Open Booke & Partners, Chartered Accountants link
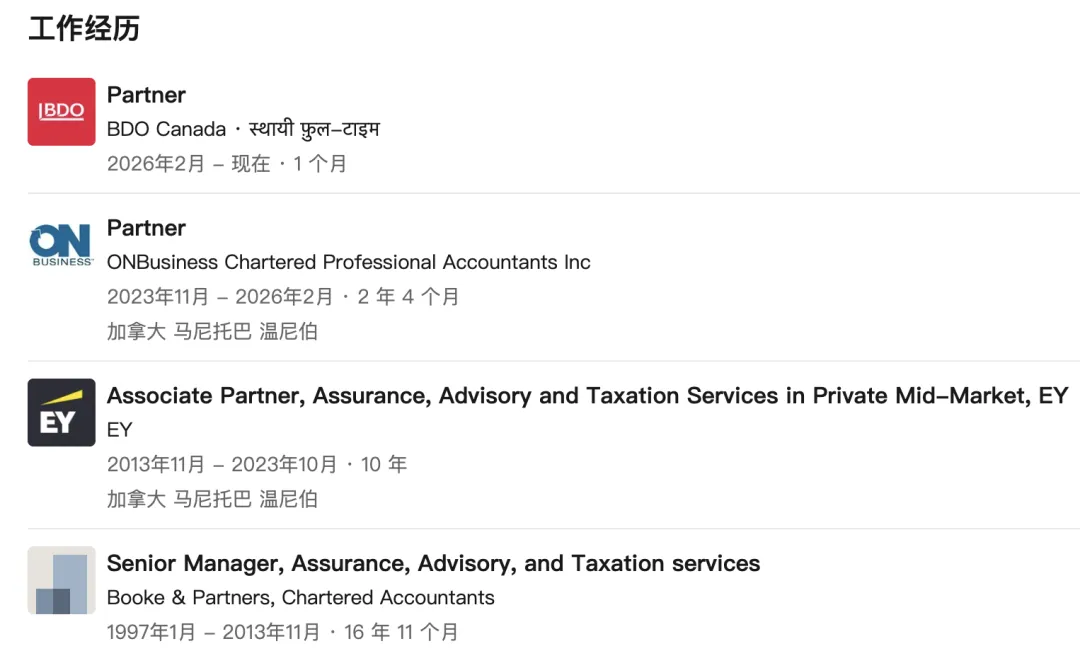Screen dimensions: 1080x651 [x=300, y=598]
